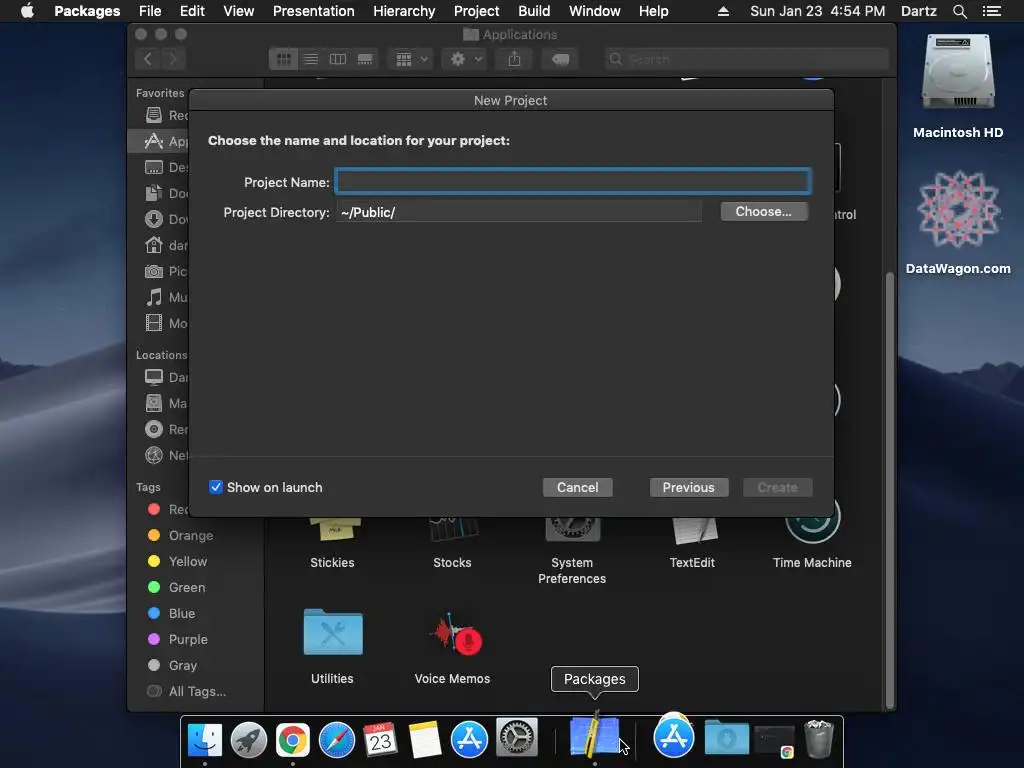The image size is (1024, 768).
Task: Open Finder action gear dropdown
Action: 466,59
